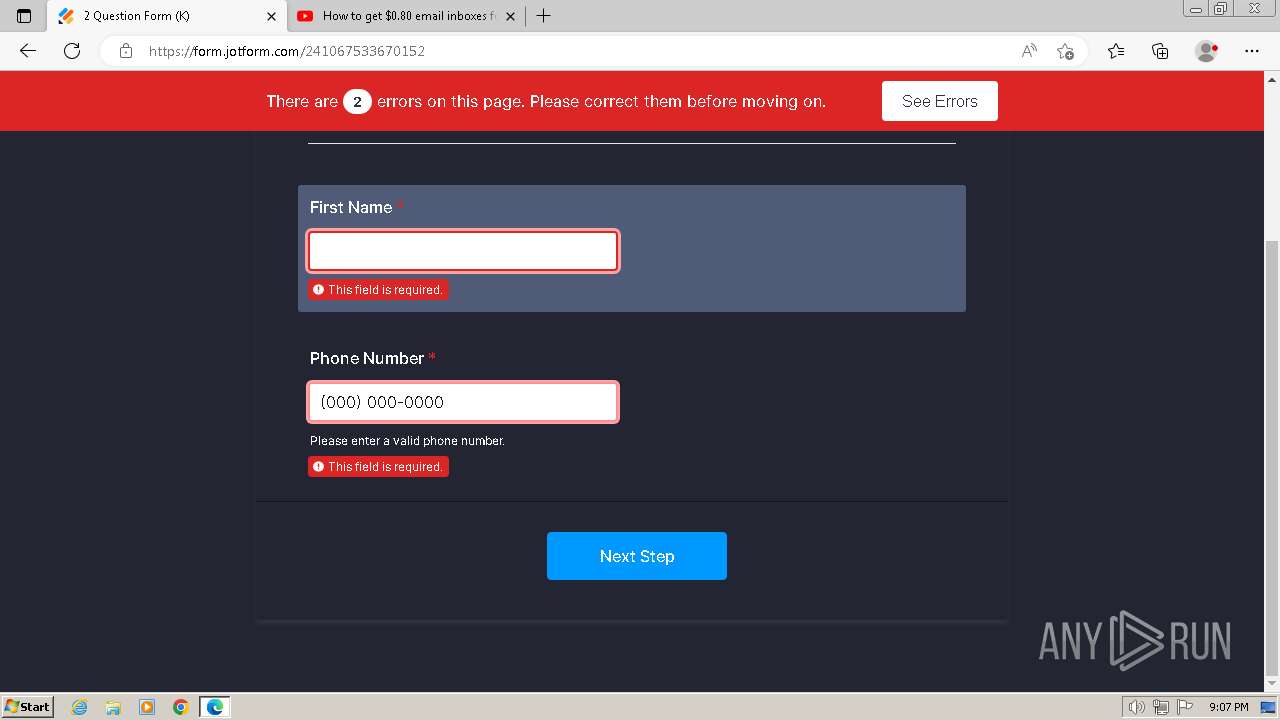Open the Collections icon
1280x720 pixels.
coord(1160,51)
